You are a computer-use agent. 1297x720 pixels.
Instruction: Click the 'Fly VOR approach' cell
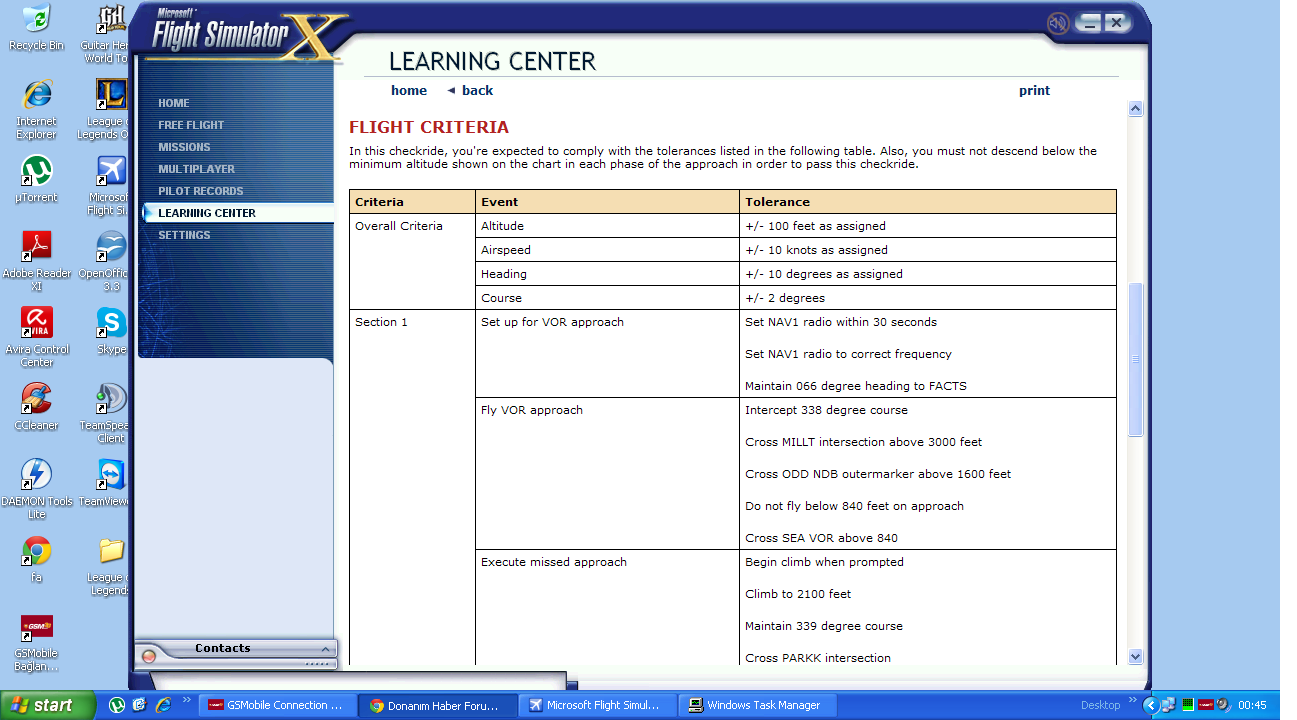[607, 473]
